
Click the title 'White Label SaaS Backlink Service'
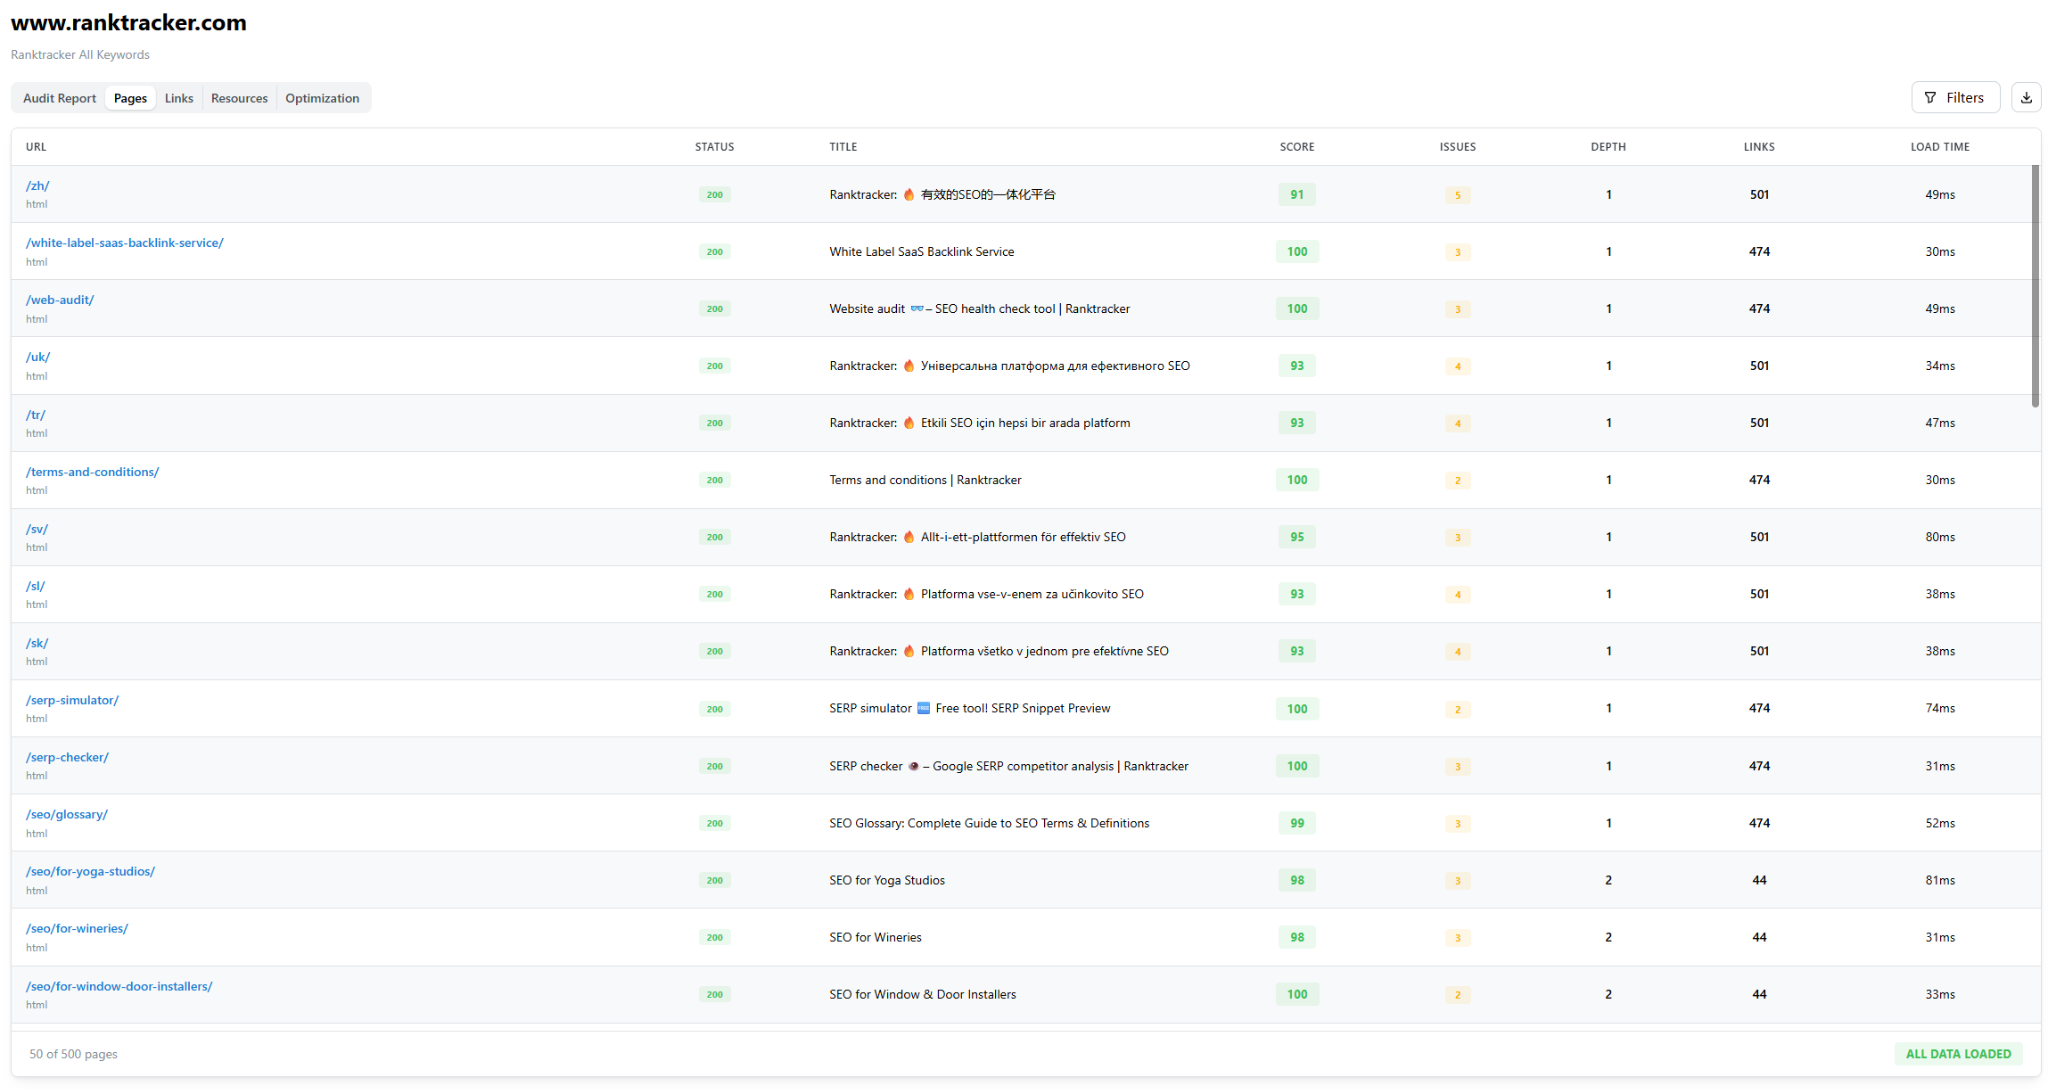(921, 252)
